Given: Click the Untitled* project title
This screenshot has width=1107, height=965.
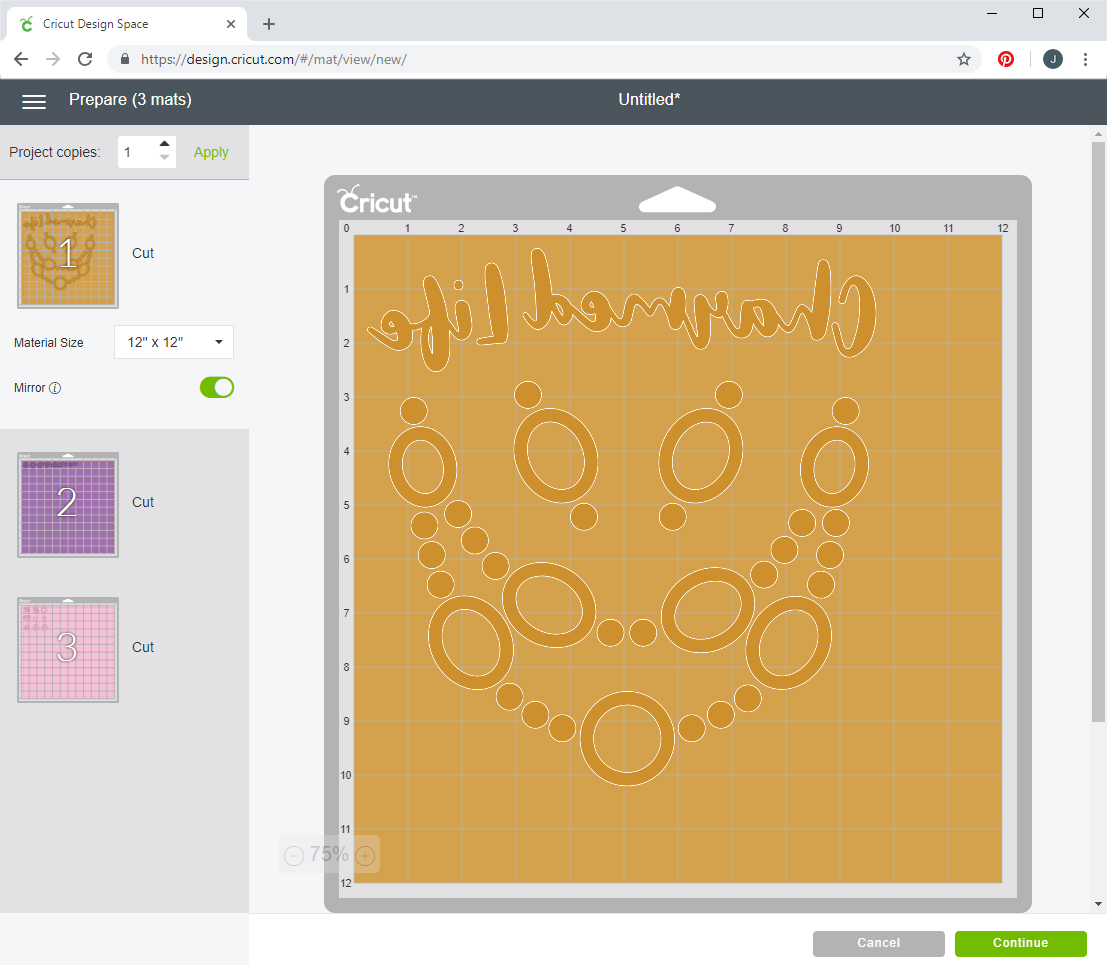Looking at the screenshot, I should (x=650, y=100).
